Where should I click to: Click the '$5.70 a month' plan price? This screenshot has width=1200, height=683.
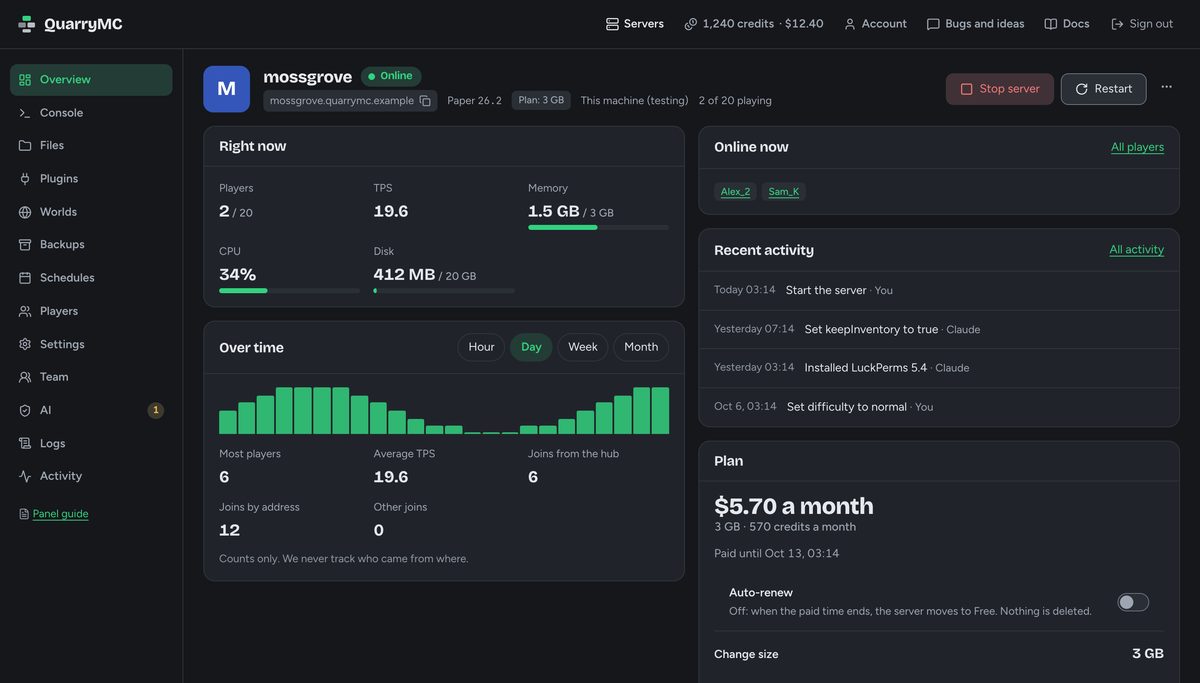(794, 506)
